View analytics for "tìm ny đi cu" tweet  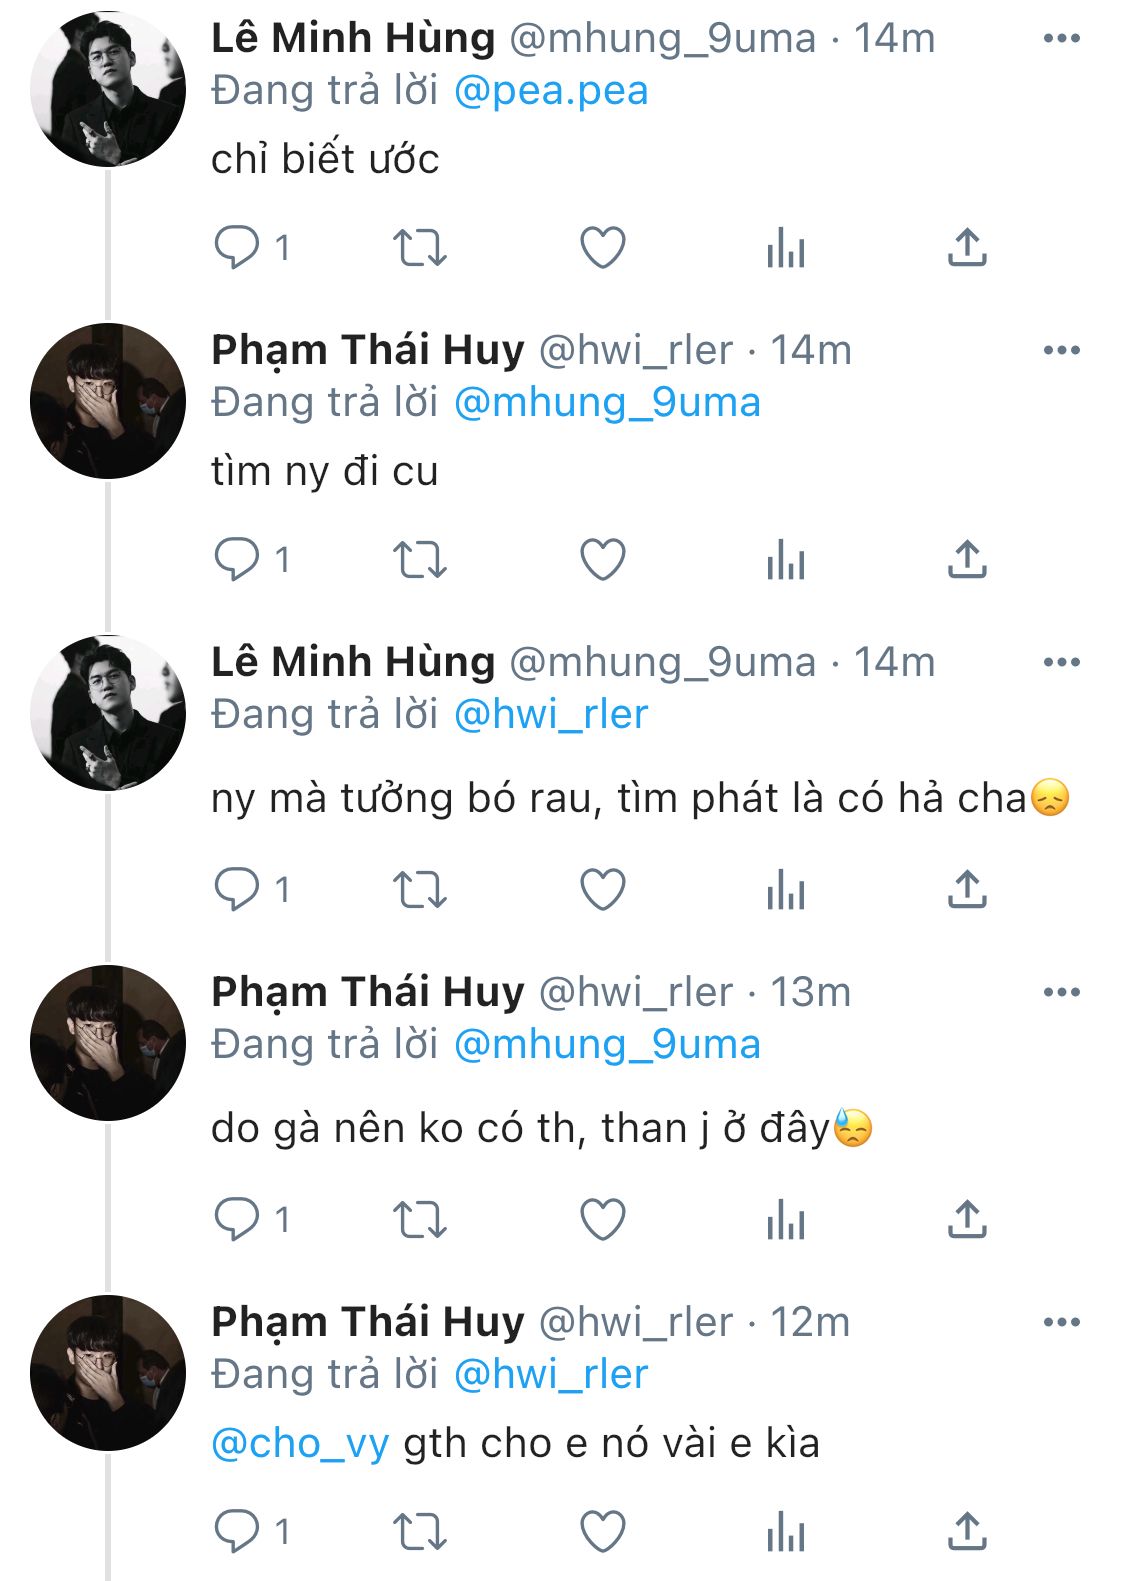coord(786,559)
